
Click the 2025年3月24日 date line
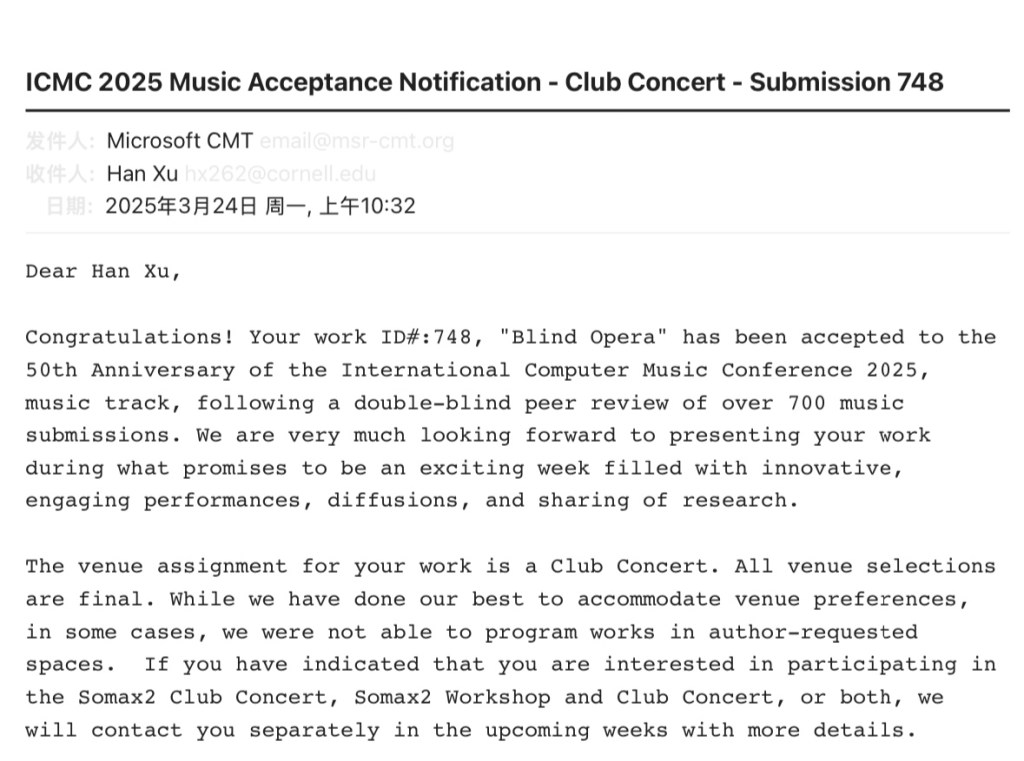click(x=260, y=207)
